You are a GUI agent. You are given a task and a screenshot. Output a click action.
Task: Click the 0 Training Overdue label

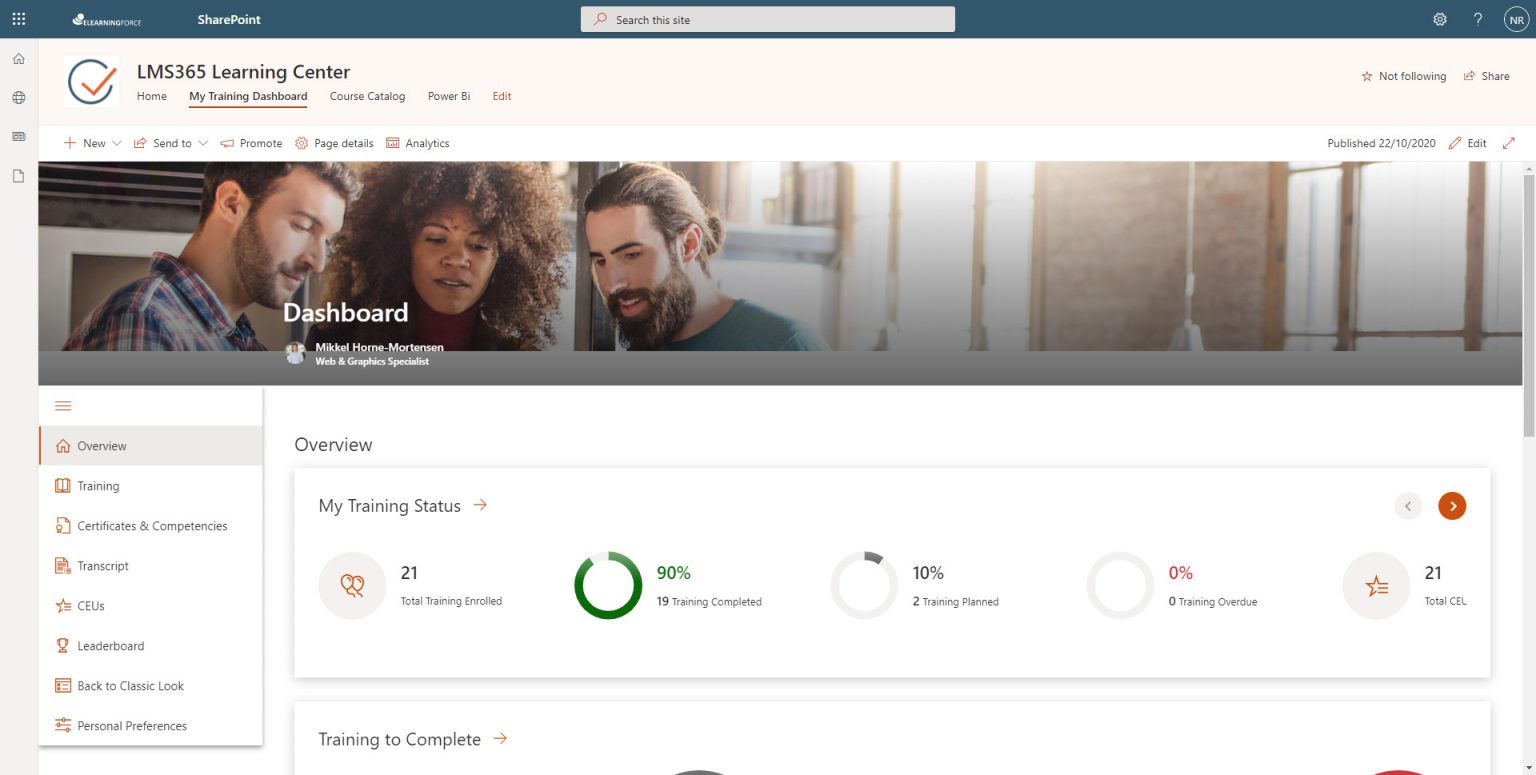point(1213,602)
